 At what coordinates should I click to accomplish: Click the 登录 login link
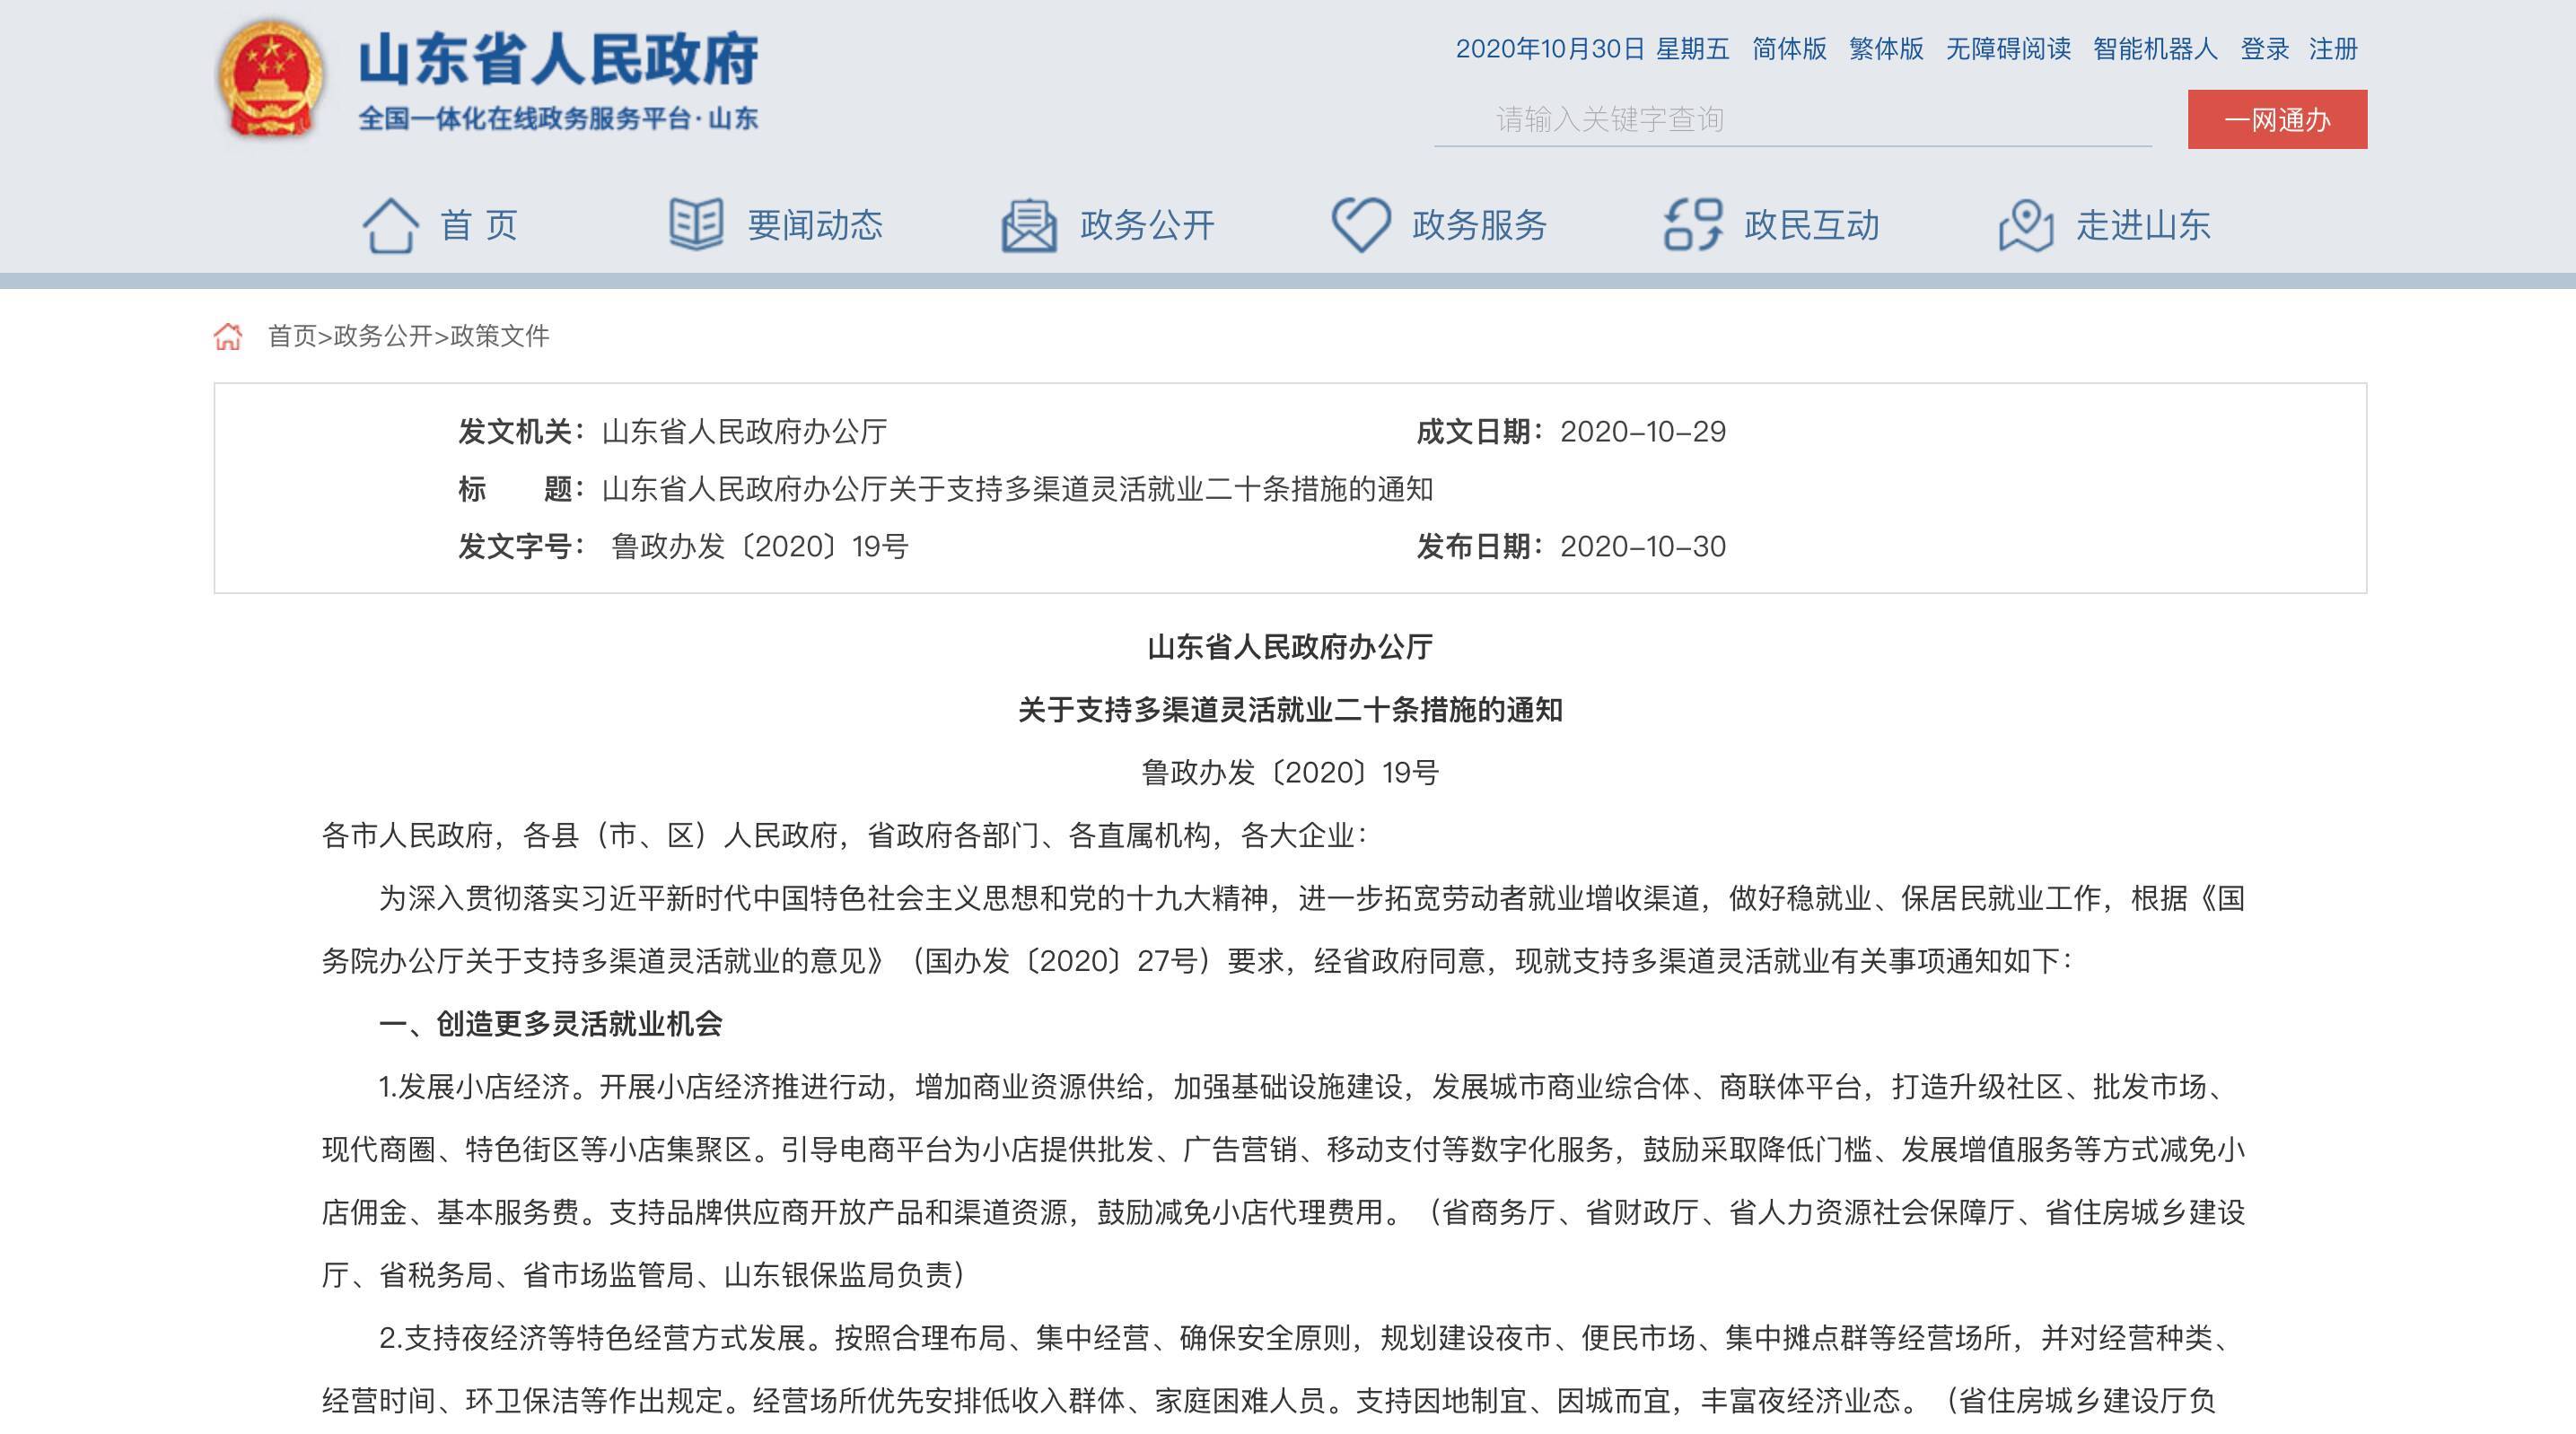(x=2264, y=49)
